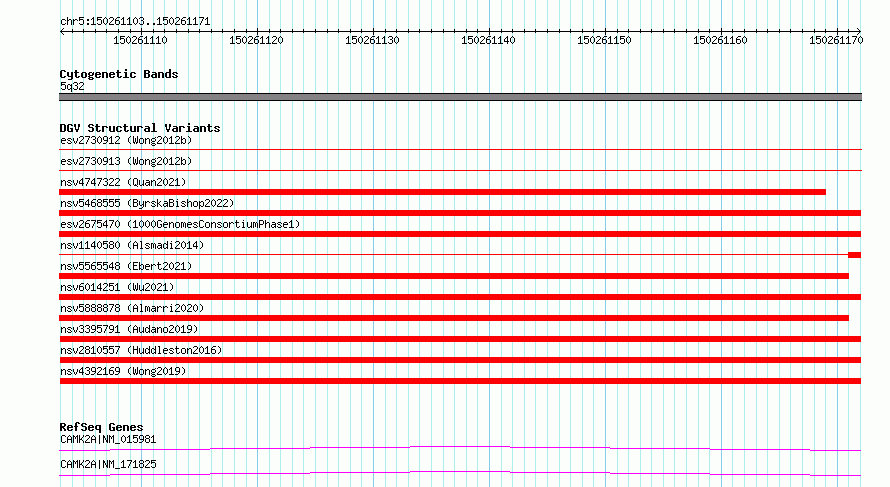Select the red bar under nsv2810557
This screenshot has width=890, height=487.
click(460, 360)
